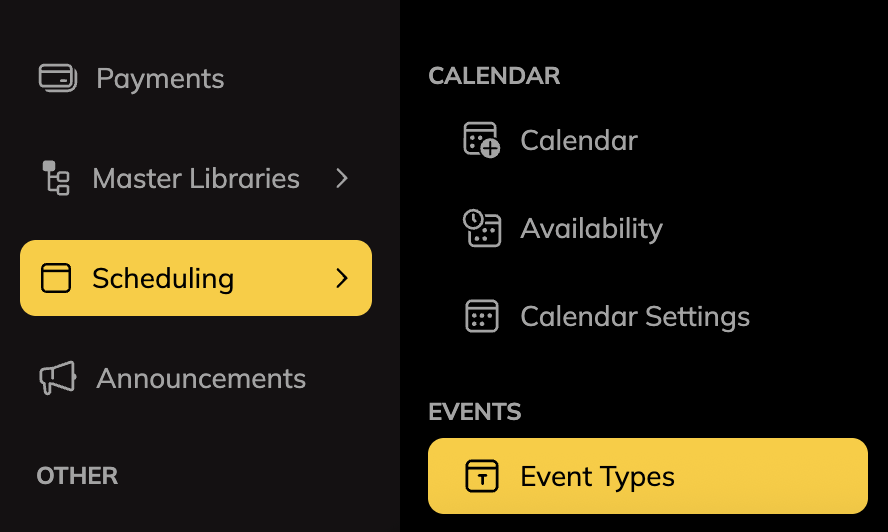Click the Master Libraries tree icon
888x532 pixels.
click(56, 178)
